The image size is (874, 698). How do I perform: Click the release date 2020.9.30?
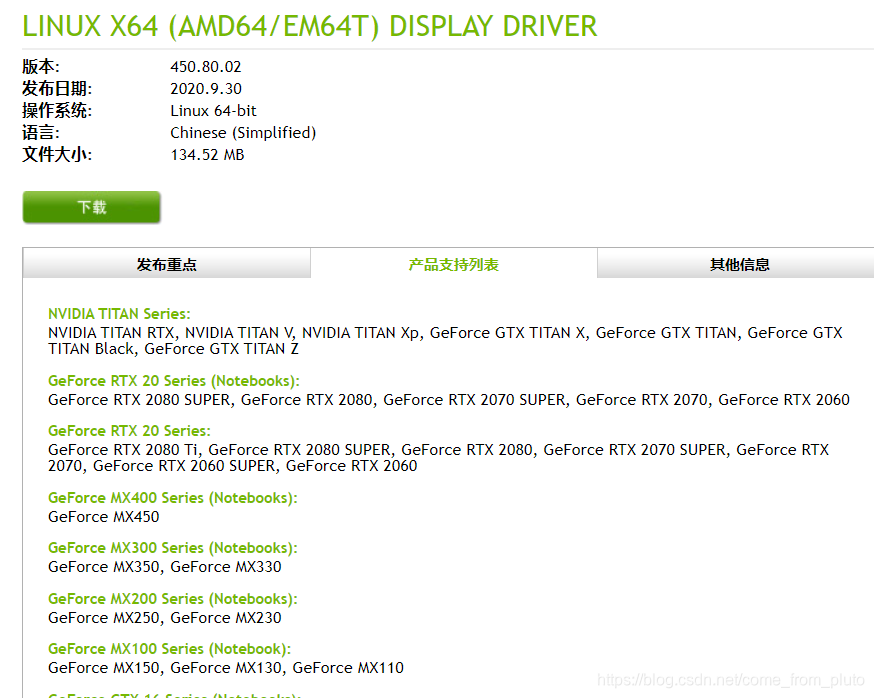206,89
